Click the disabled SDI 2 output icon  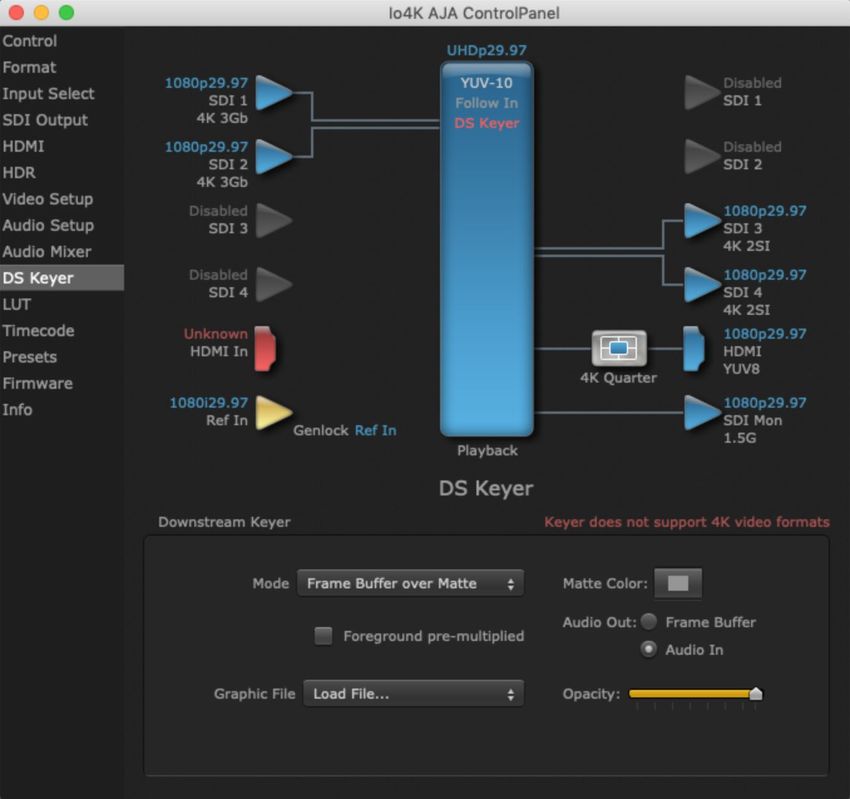coord(703,157)
